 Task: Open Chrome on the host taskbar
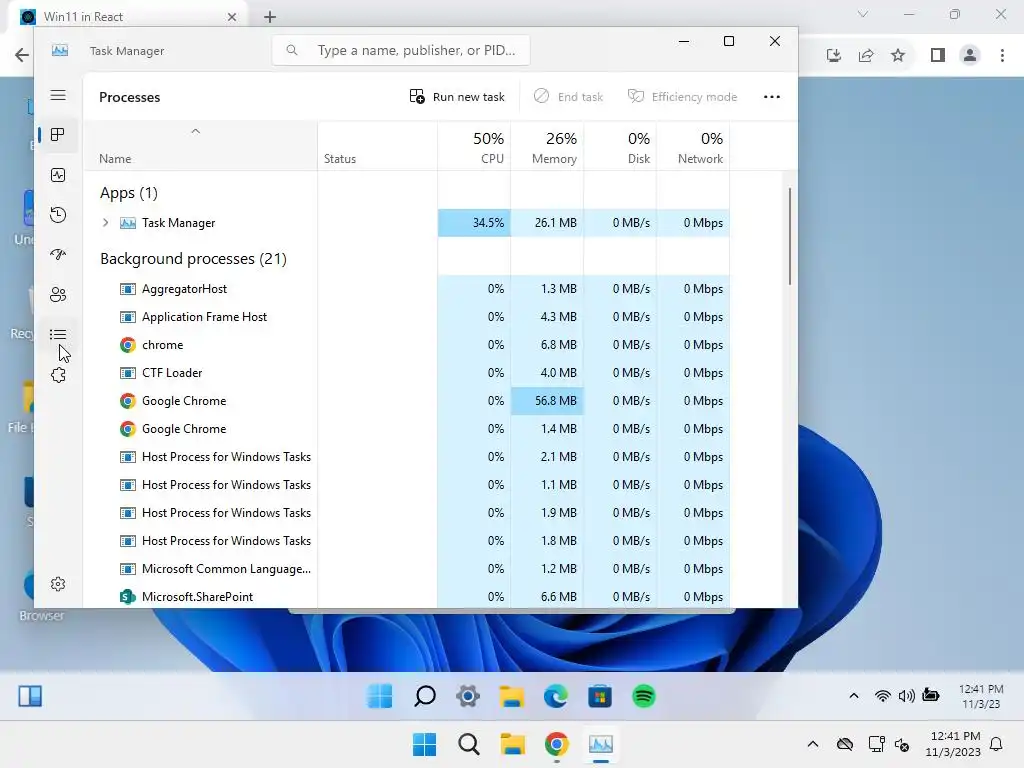(x=556, y=744)
